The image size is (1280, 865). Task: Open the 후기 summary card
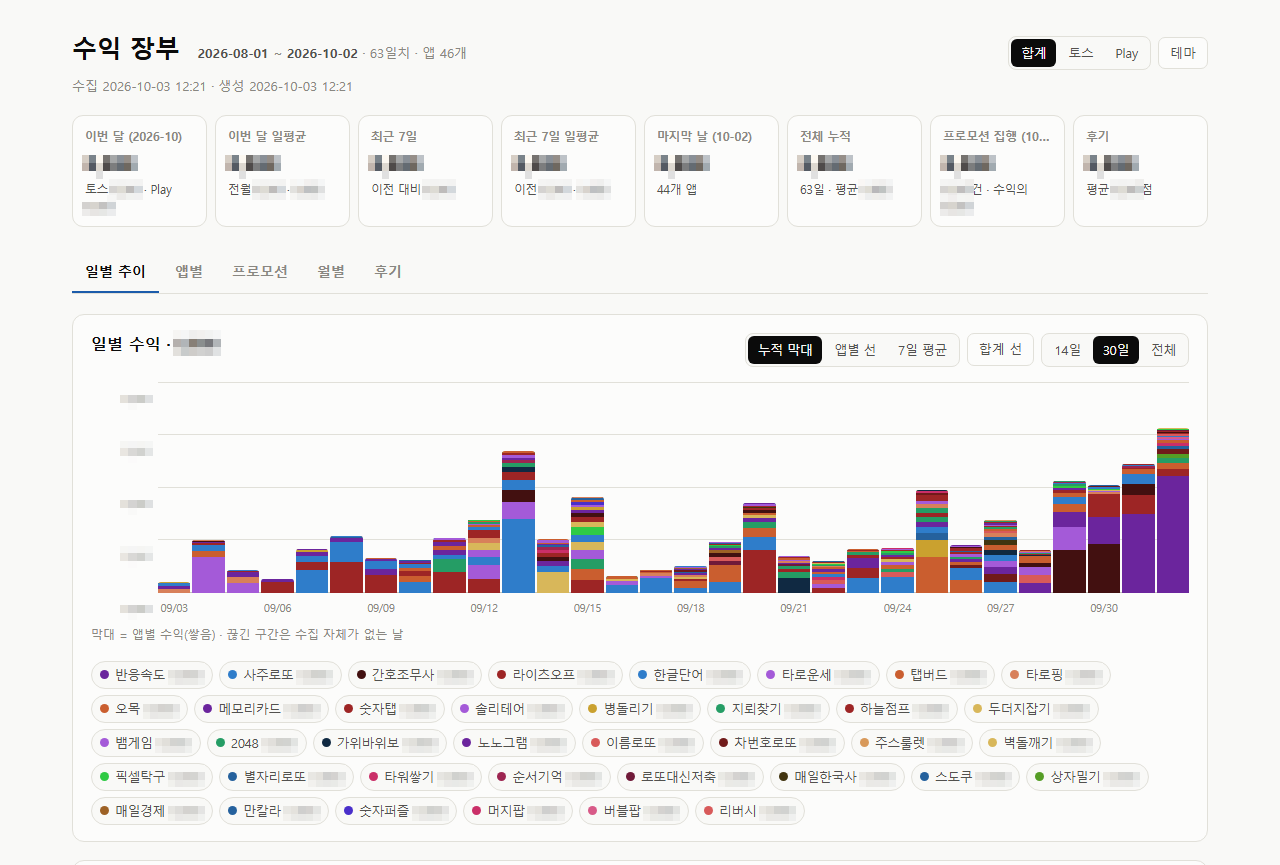coord(1140,171)
